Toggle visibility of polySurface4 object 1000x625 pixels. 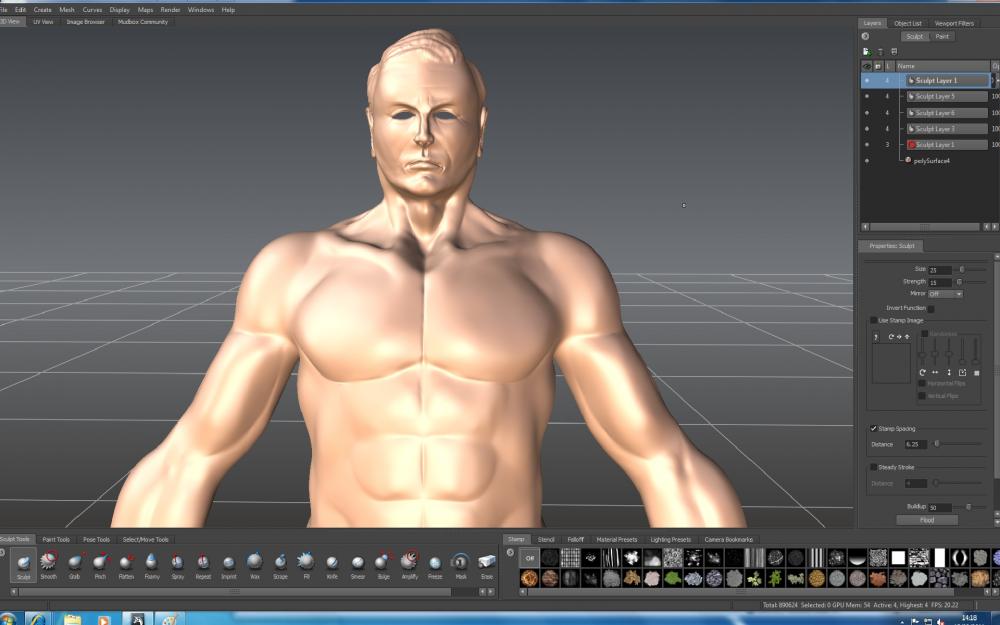click(x=866, y=161)
